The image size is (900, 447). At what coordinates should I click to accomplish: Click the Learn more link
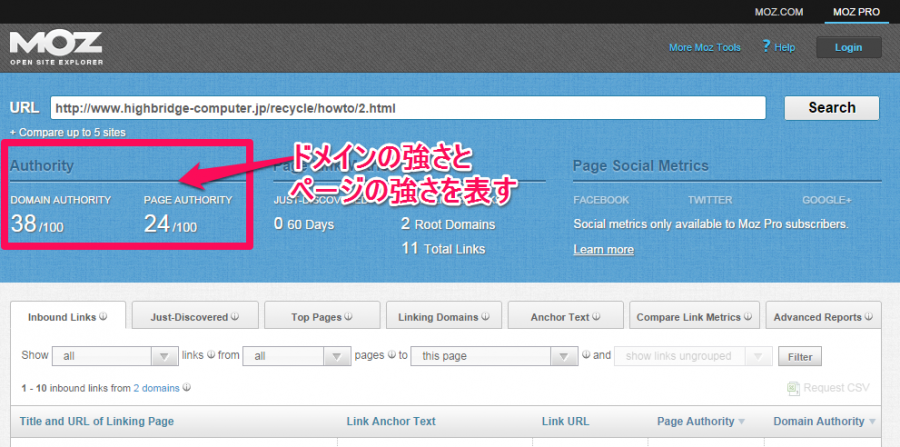[x=603, y=250]
